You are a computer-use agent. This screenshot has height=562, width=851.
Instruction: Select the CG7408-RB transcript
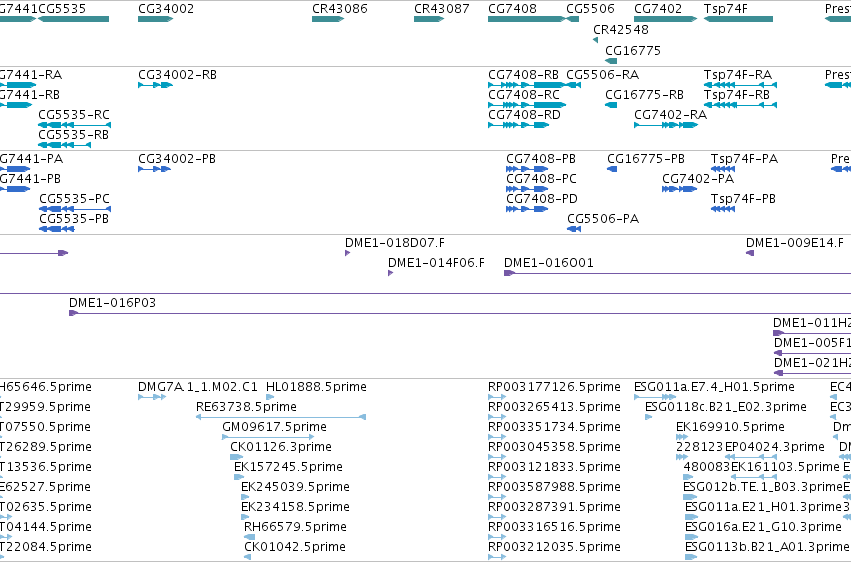coord(526,85)
